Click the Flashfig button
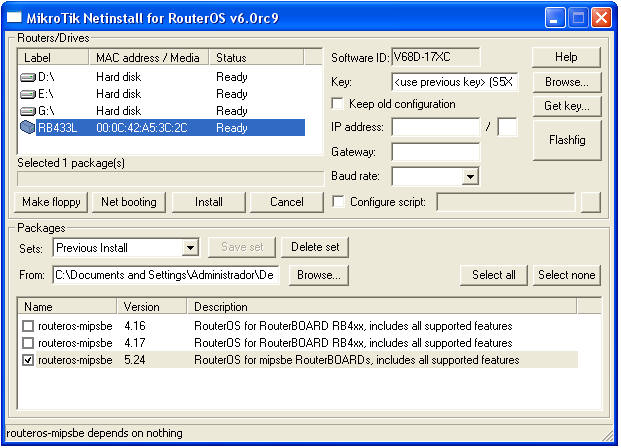The height and width of the screenshot is (448, 621). coord(567,140)
